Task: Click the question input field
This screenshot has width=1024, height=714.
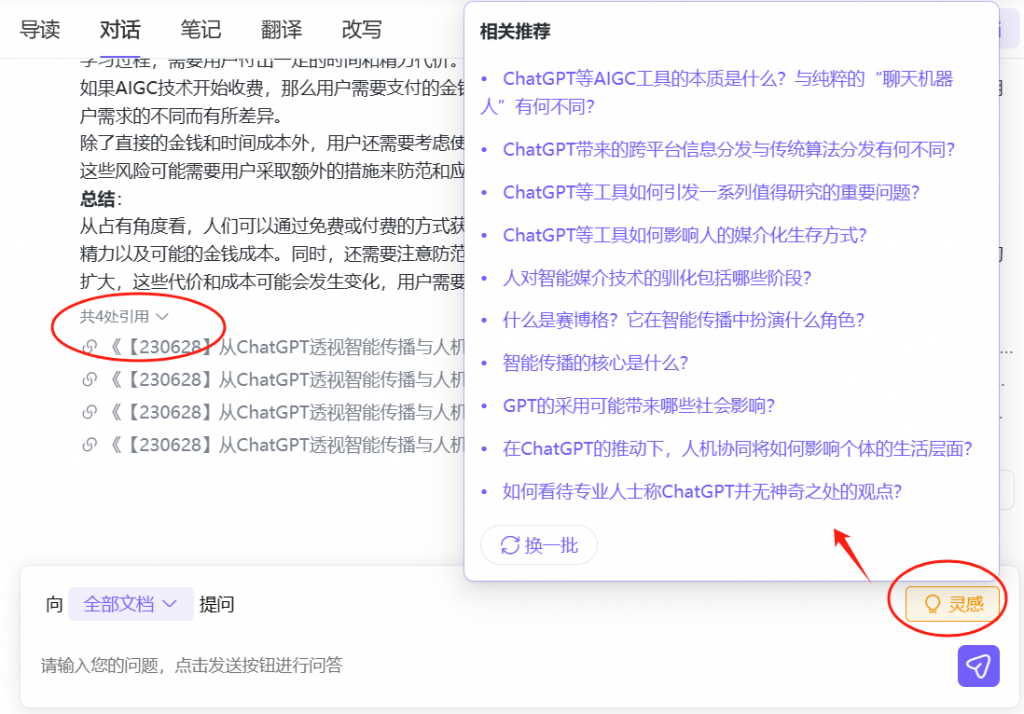Action: coord(490,666)
